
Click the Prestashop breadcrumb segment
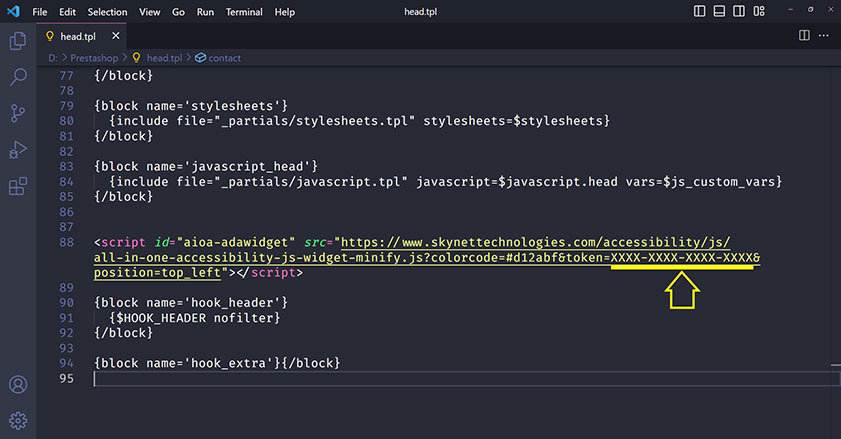click(94, 58)
